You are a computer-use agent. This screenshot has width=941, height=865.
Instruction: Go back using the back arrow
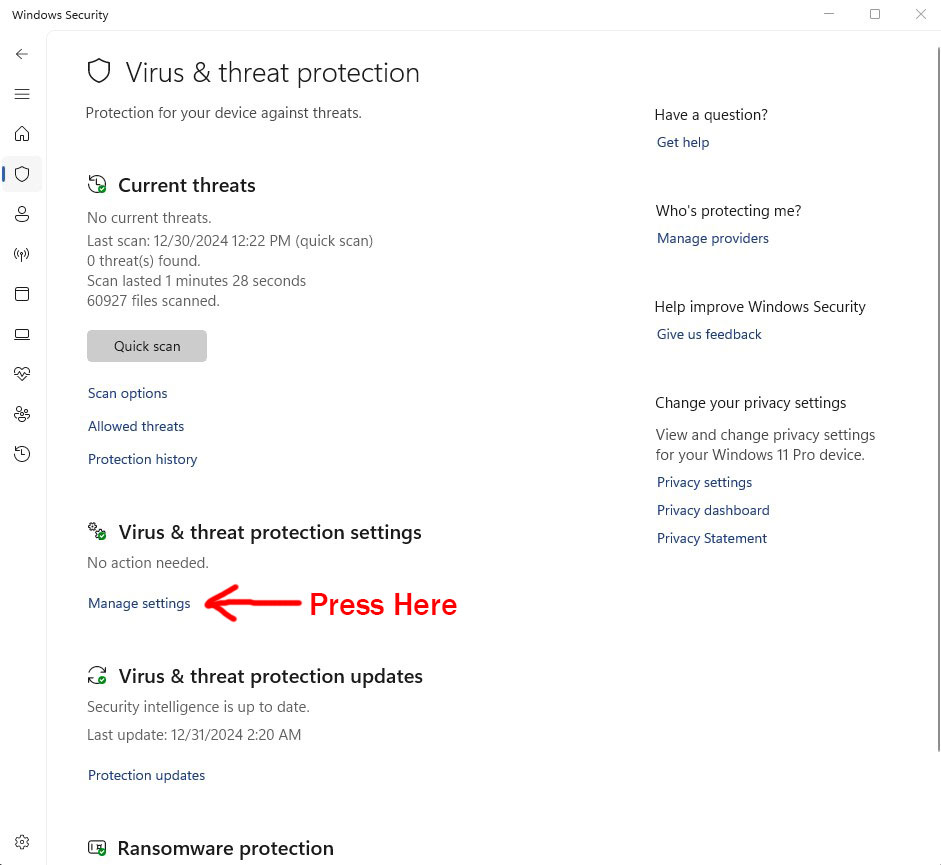(x=22, y=54)
